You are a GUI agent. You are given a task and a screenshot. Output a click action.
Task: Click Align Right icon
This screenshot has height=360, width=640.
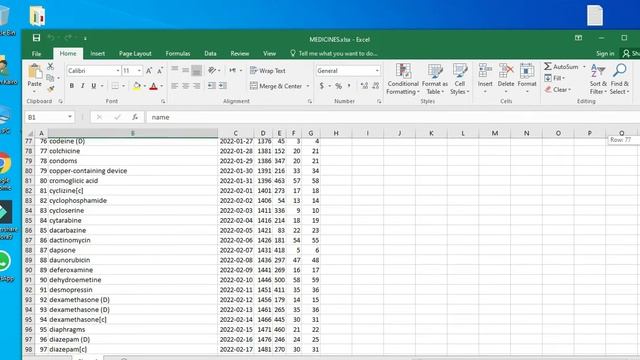[x=197, y=86]
